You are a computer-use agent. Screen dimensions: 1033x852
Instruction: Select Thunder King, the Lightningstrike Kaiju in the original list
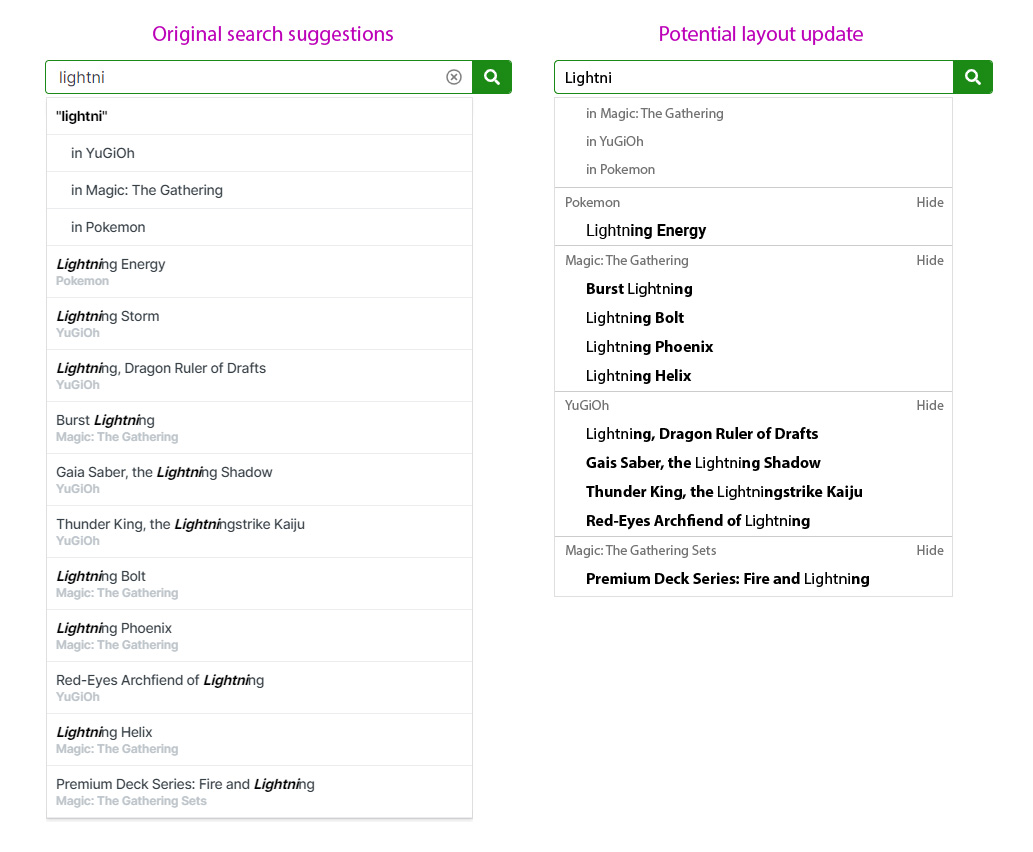click(x=259, y=532)
